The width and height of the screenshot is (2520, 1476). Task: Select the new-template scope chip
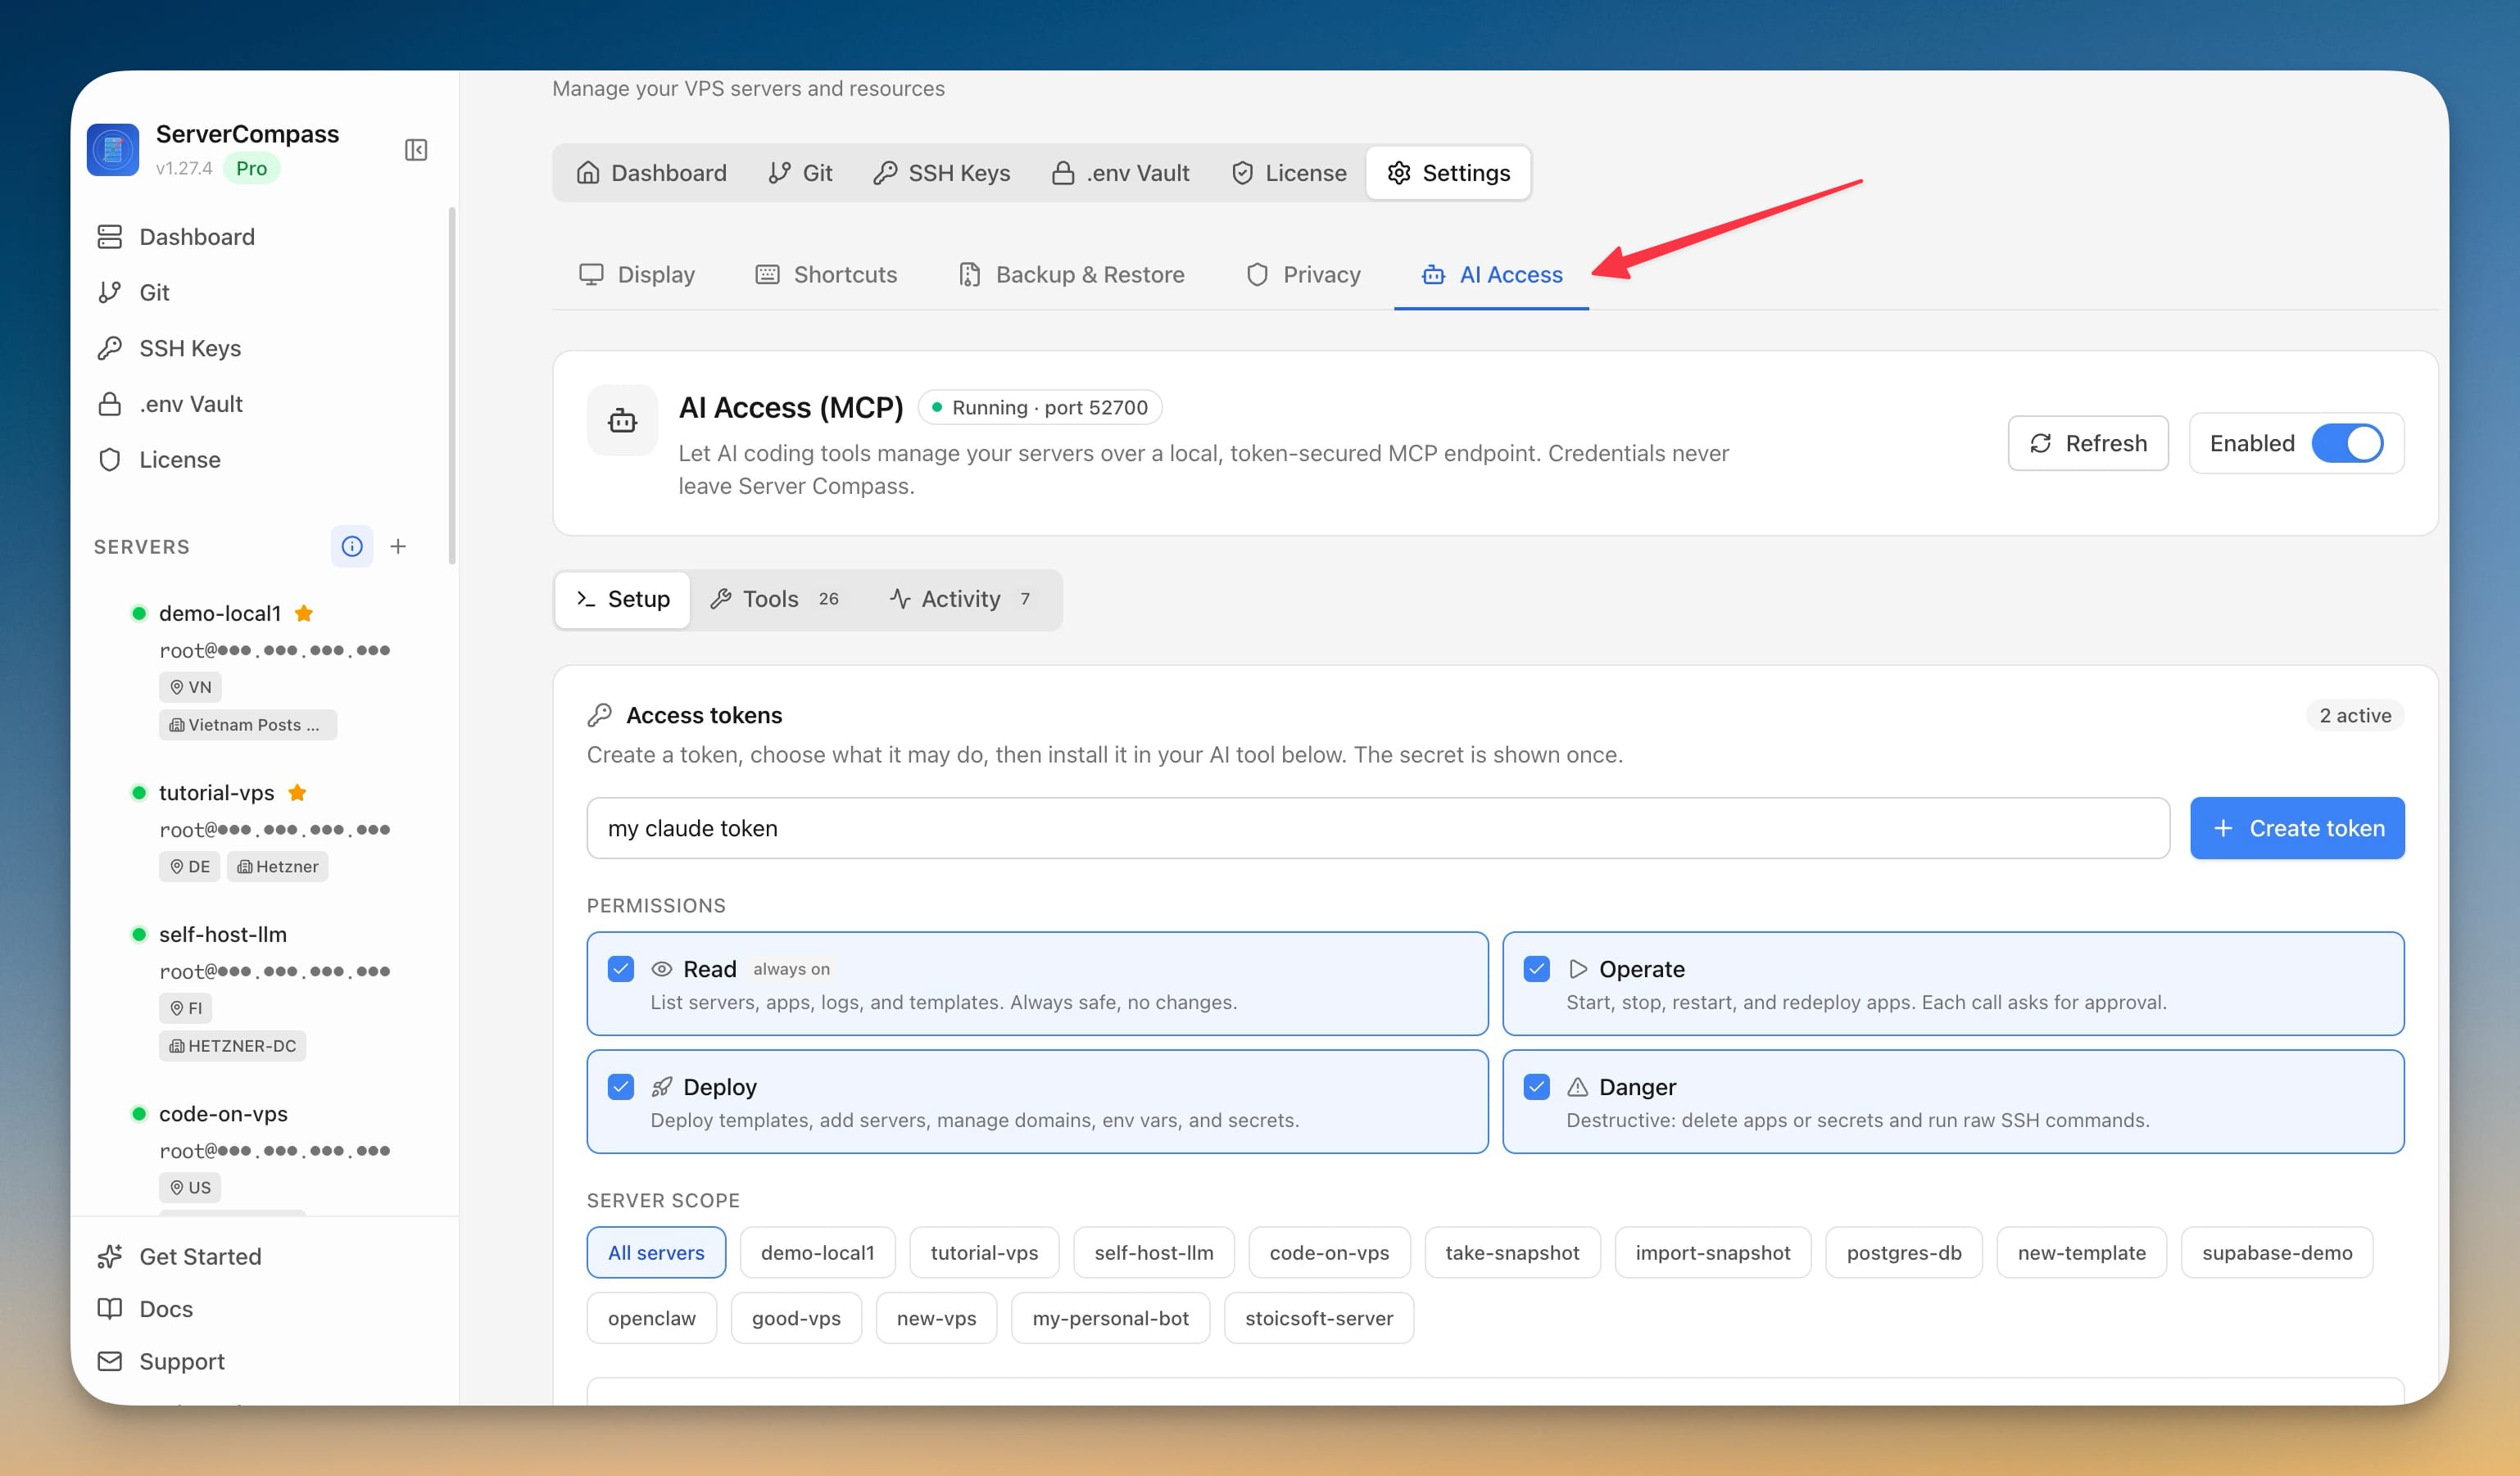click(x=2082, y=1253)
